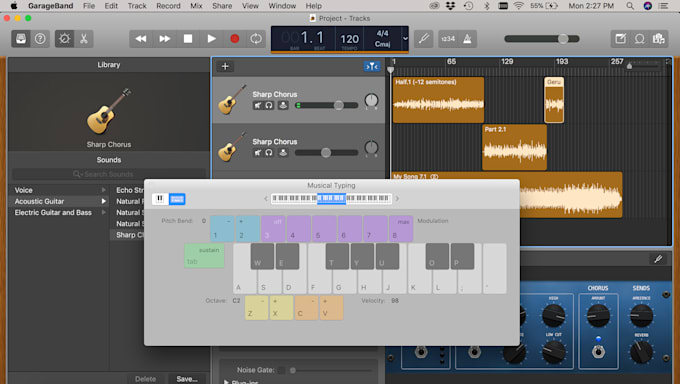The height and width of the screenshot is (384, 680).
Task: Add a new track with plus button
Action: coord(225,66)
